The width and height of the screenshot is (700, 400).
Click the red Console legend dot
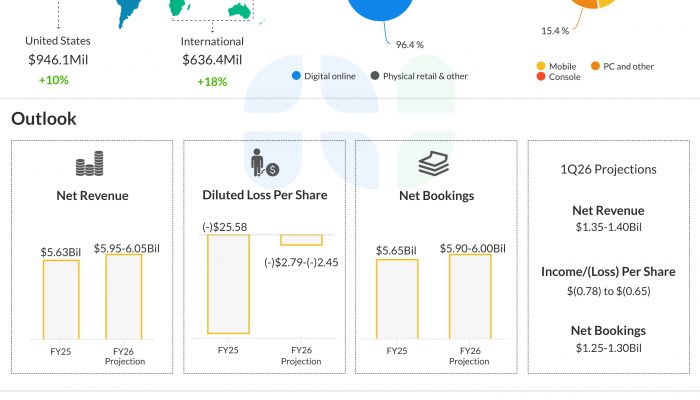click(541, 77)
